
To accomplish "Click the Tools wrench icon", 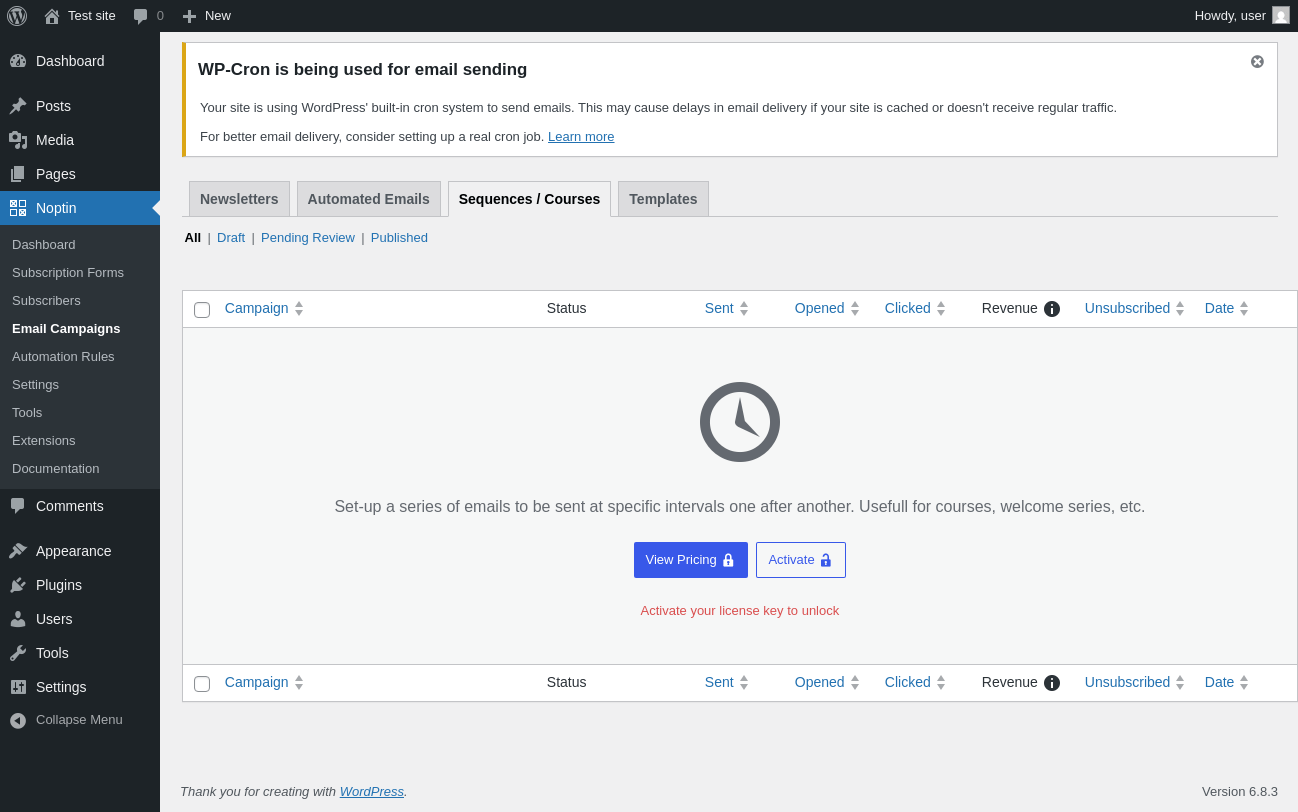I will [x=18, y=653].
